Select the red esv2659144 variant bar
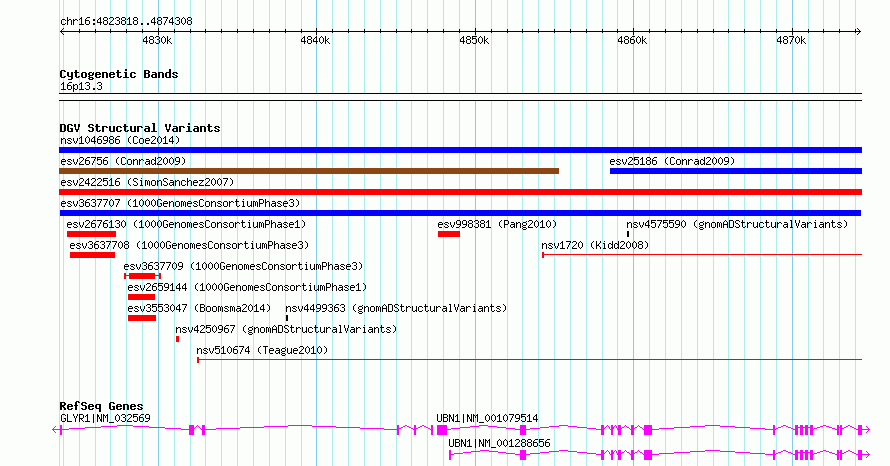Image resolution: width=890 pixels, height=466 pixels. pos(141,297)
